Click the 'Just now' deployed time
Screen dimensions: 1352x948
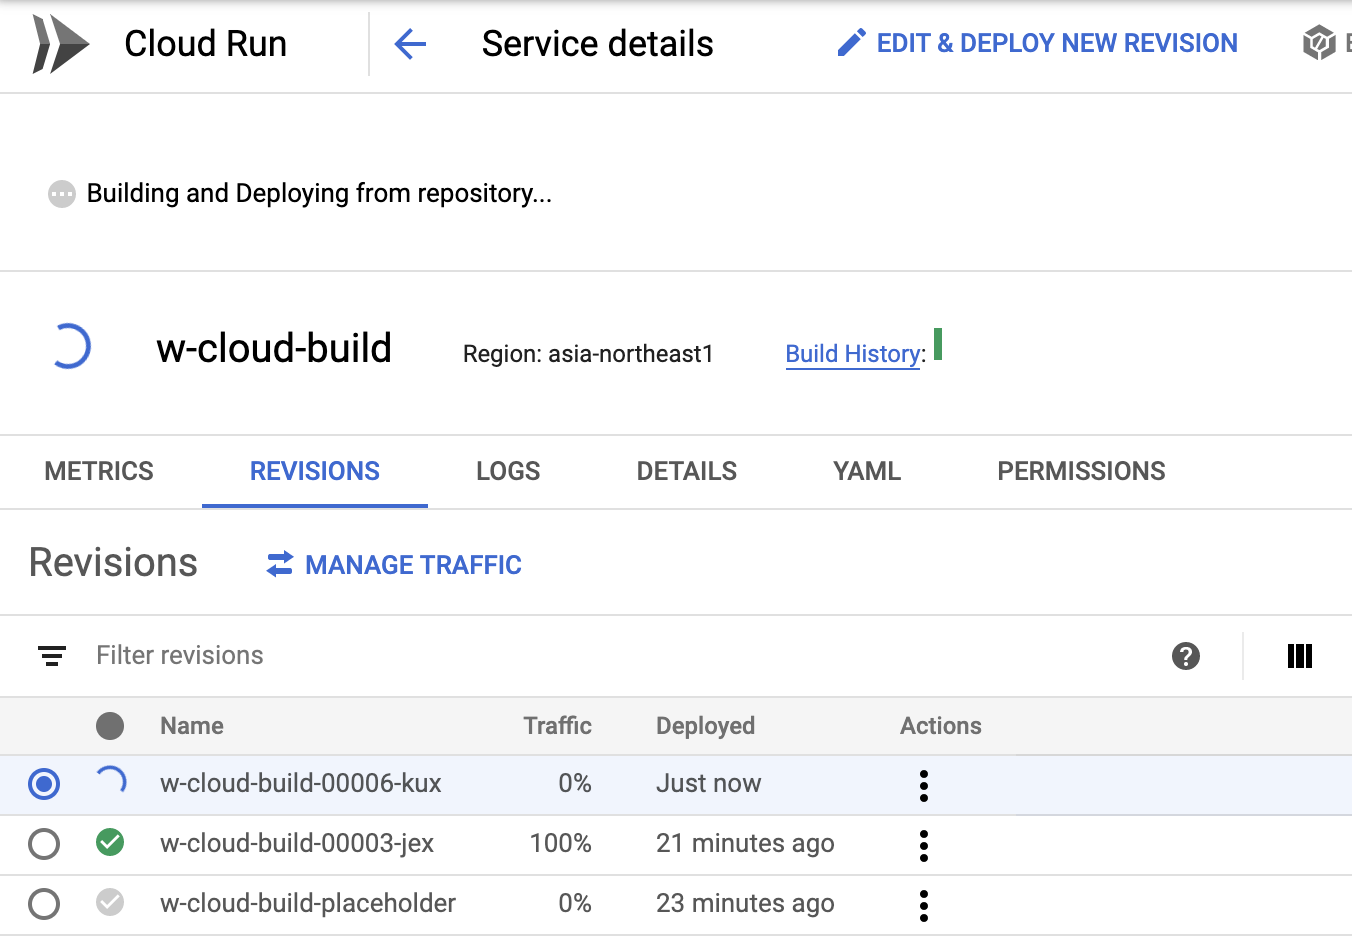pyautogui.click(x=709, y=783)
